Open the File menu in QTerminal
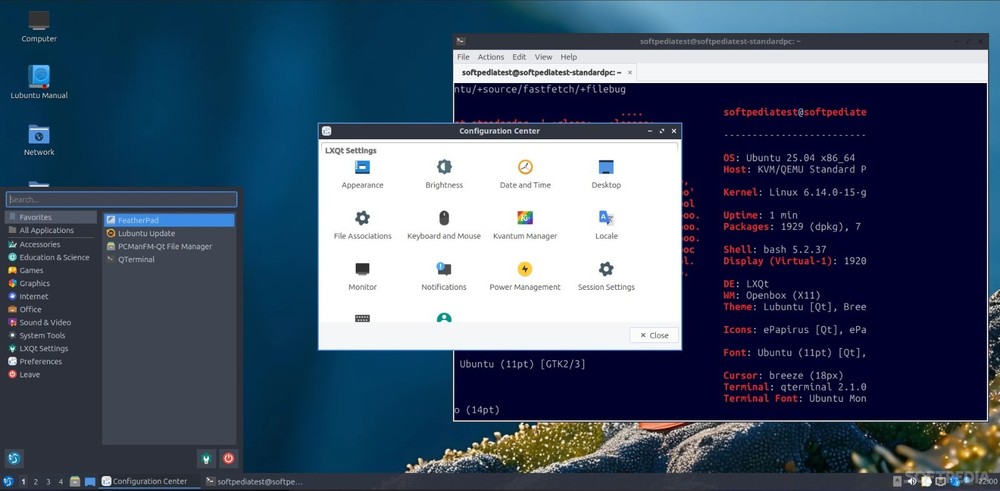 point(463,57)
